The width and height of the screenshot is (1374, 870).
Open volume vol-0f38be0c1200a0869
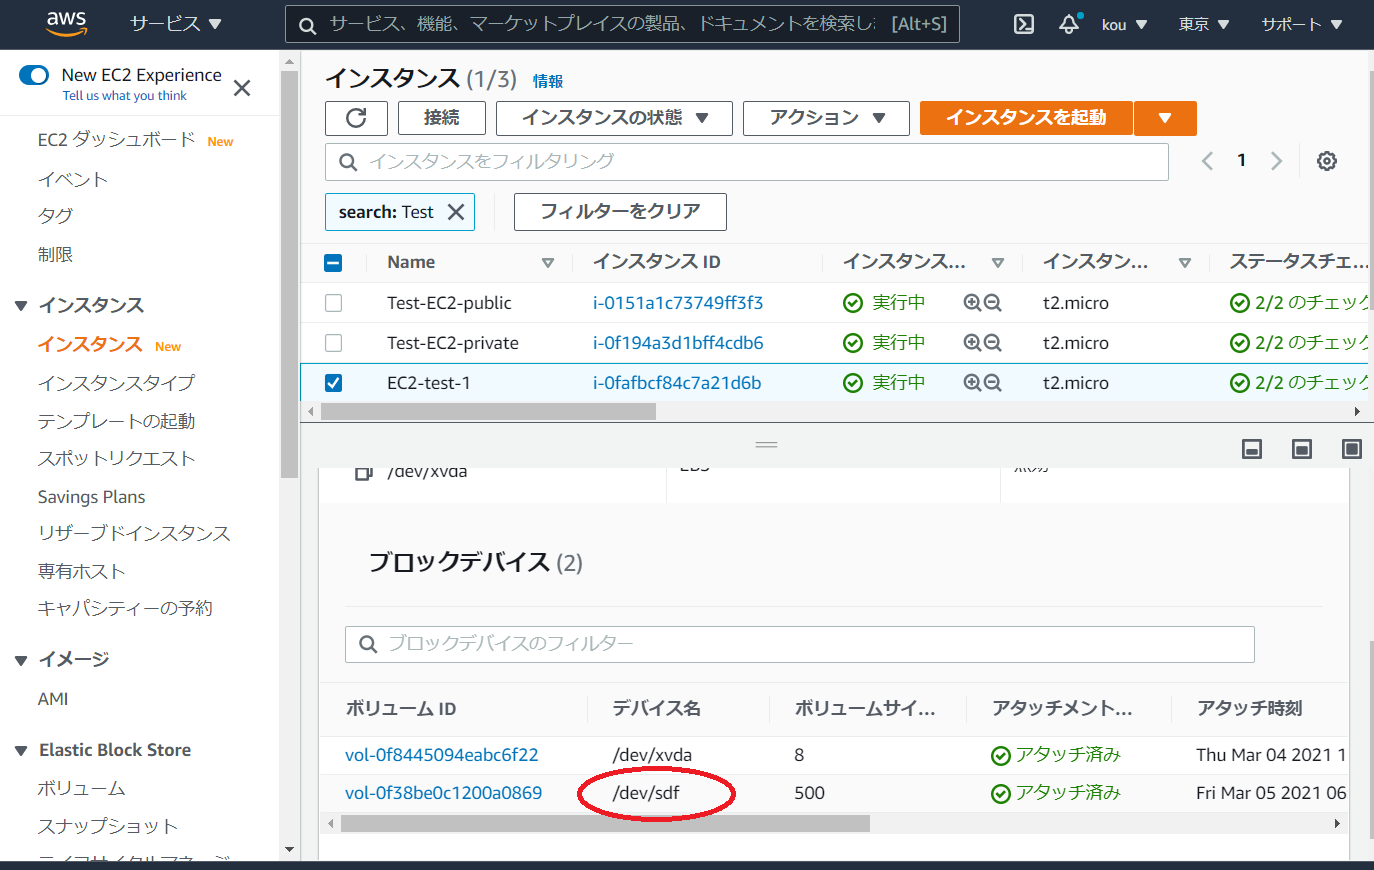443,793
